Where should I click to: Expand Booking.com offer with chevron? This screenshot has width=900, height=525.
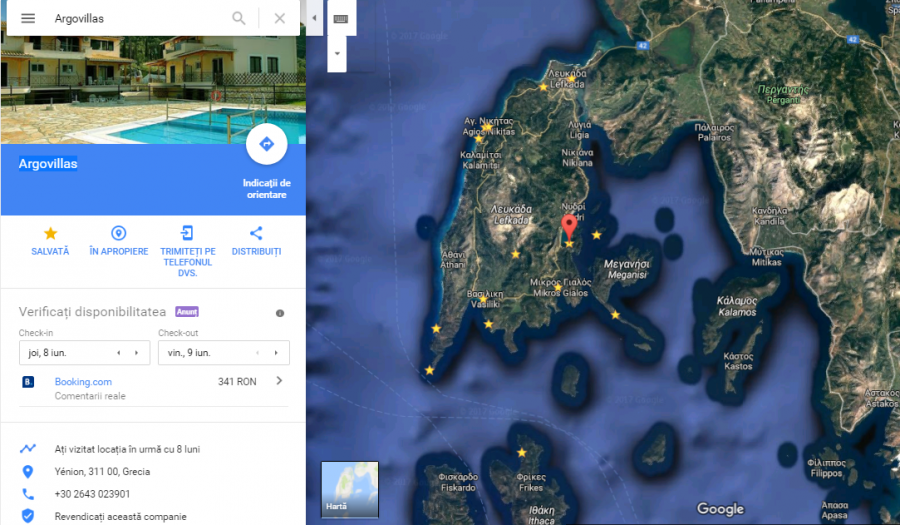(279, 380)
